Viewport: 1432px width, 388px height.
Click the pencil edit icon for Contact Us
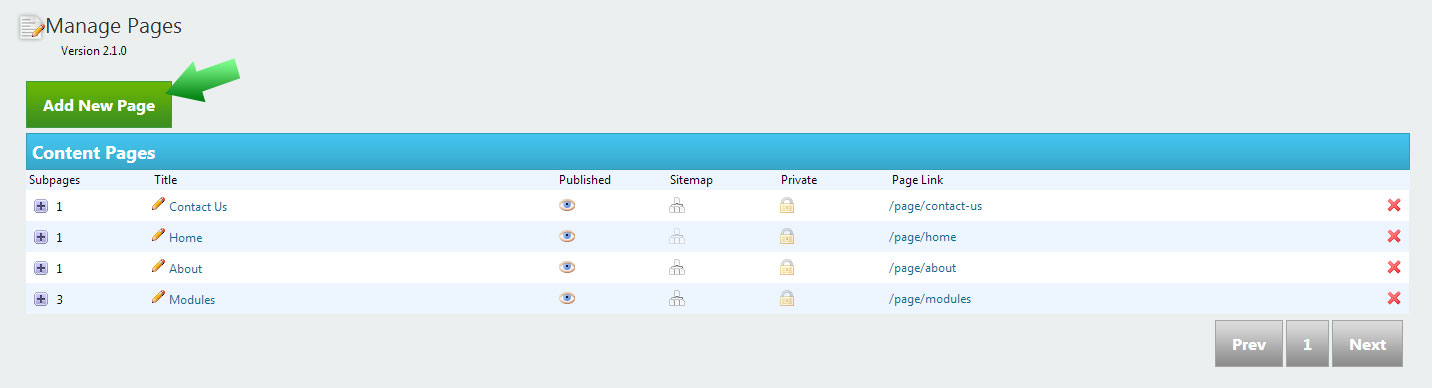pyautogui.click(x=158, y=204)
